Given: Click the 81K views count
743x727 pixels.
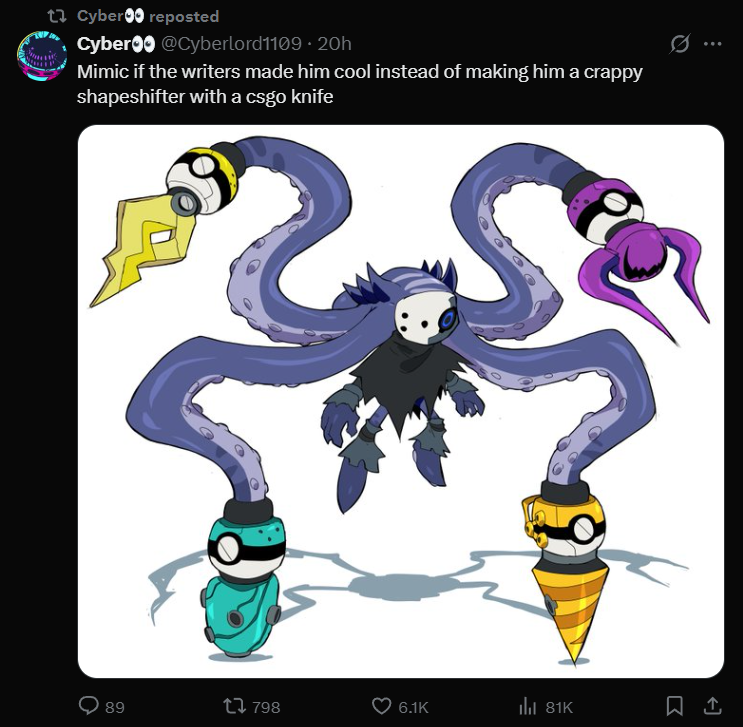Looking at the screenshot, I should coord(559,707).
